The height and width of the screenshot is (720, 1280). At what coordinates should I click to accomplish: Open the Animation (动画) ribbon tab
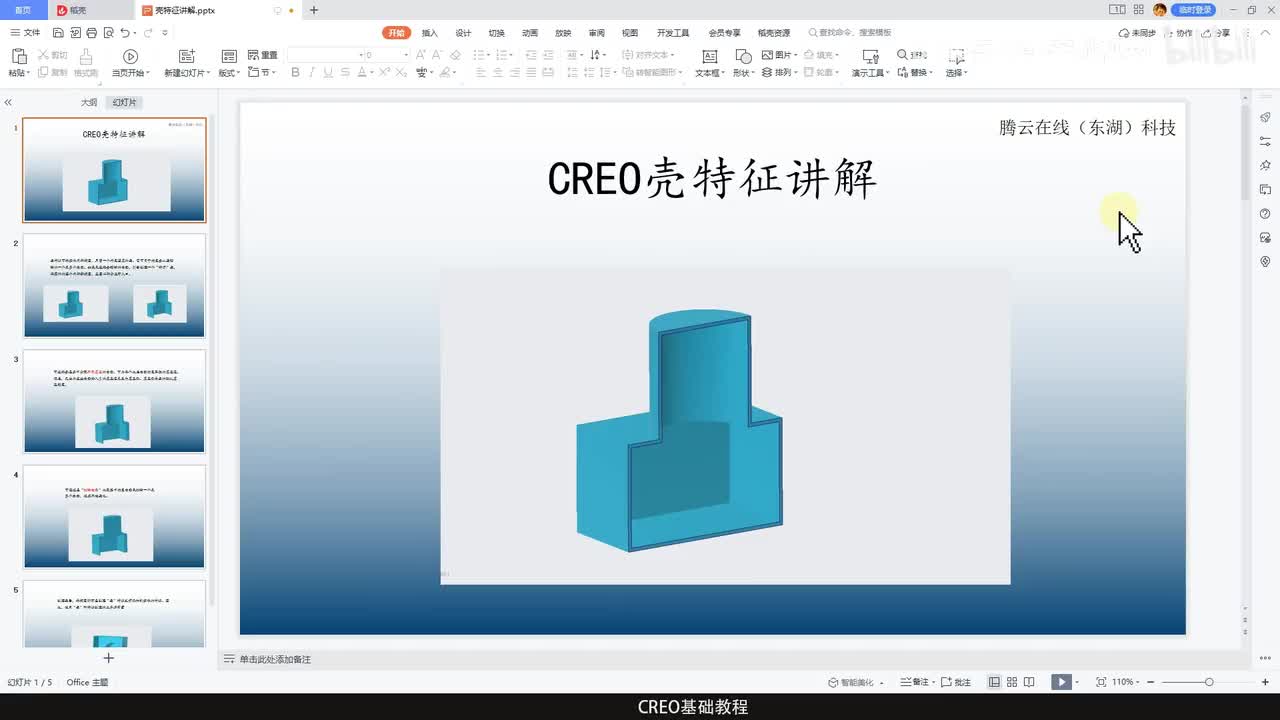pos(530,33)
